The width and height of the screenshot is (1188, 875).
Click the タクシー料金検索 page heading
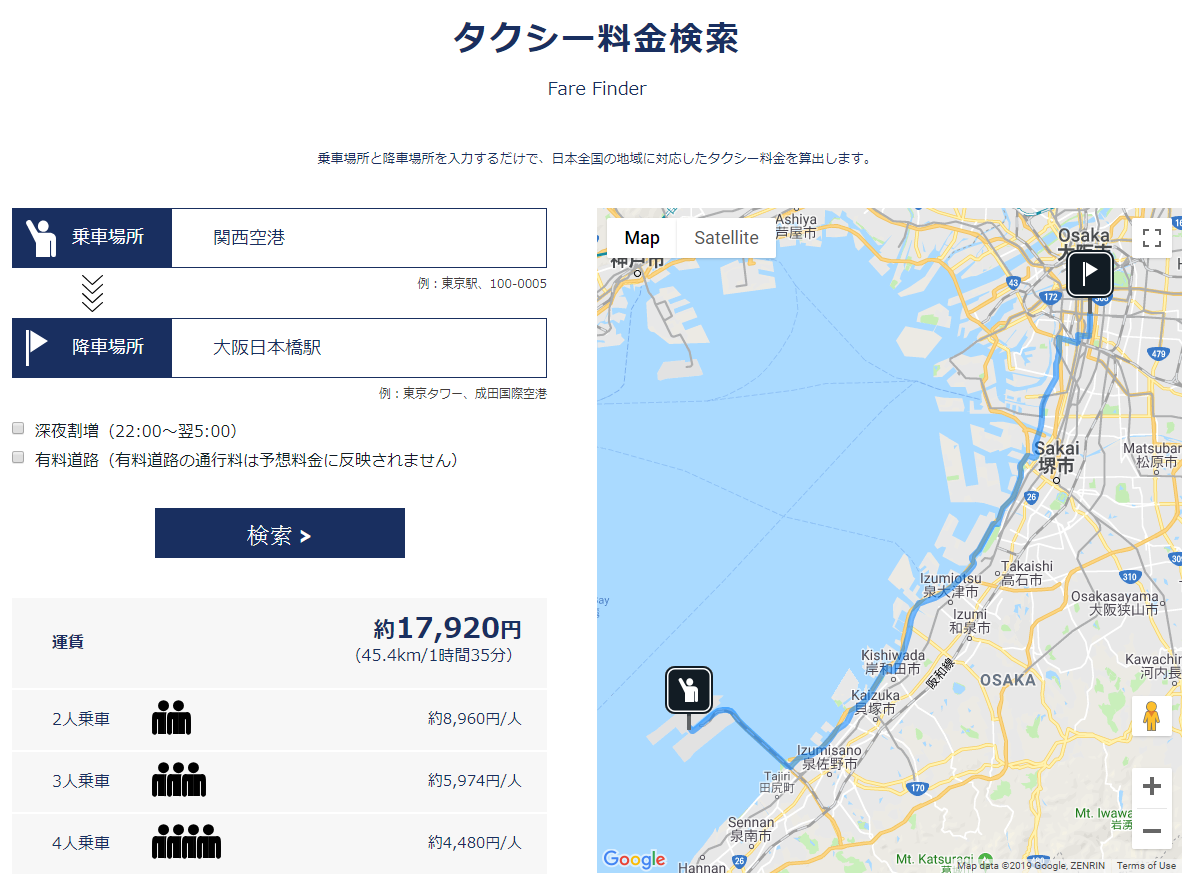(x=596, y=38)
